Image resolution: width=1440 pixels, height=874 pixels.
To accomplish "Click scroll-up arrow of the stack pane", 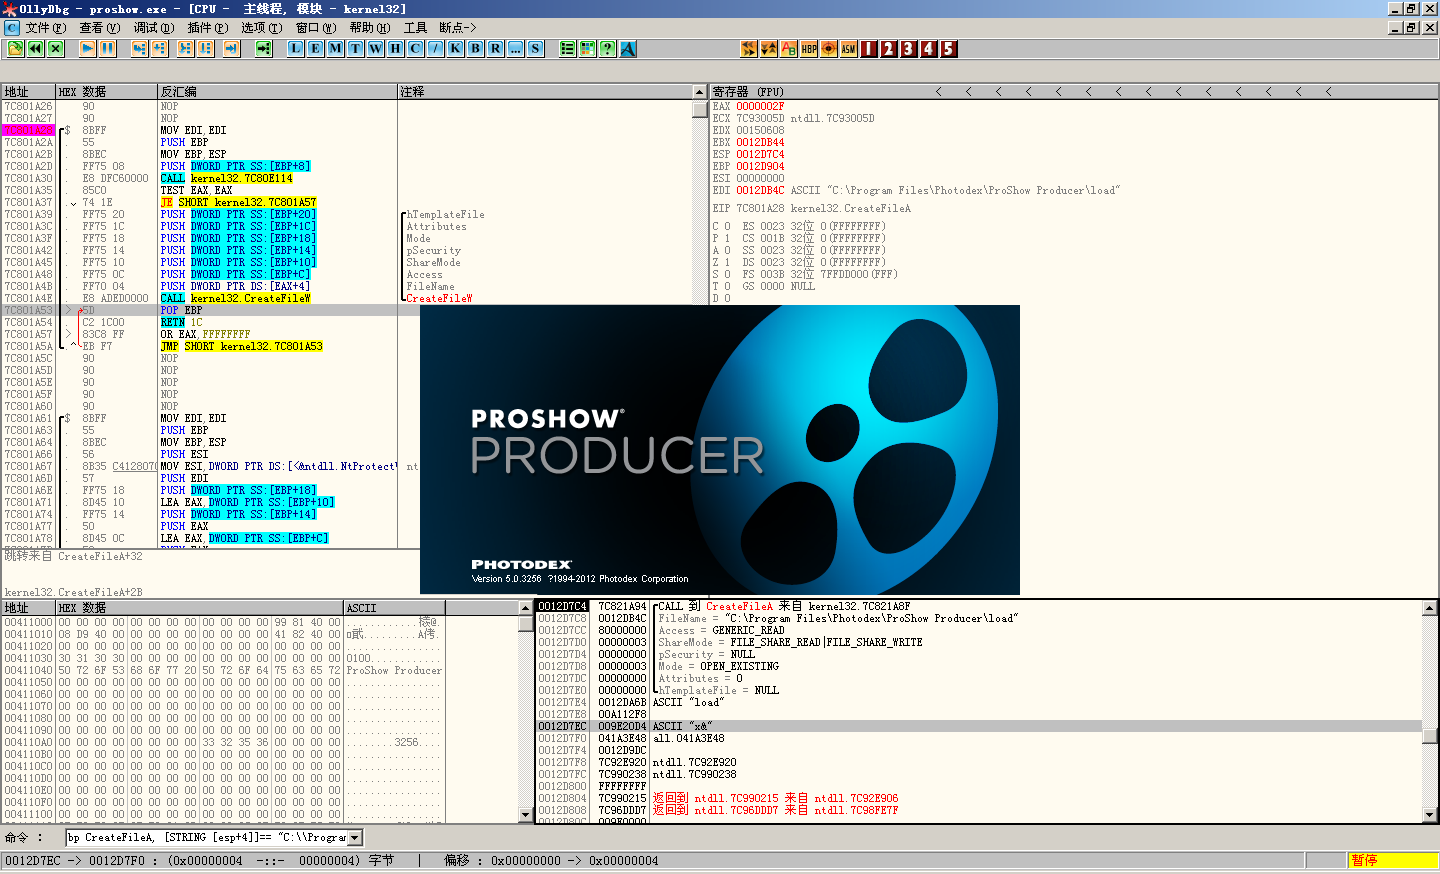I will click(x=1431, y=608).
